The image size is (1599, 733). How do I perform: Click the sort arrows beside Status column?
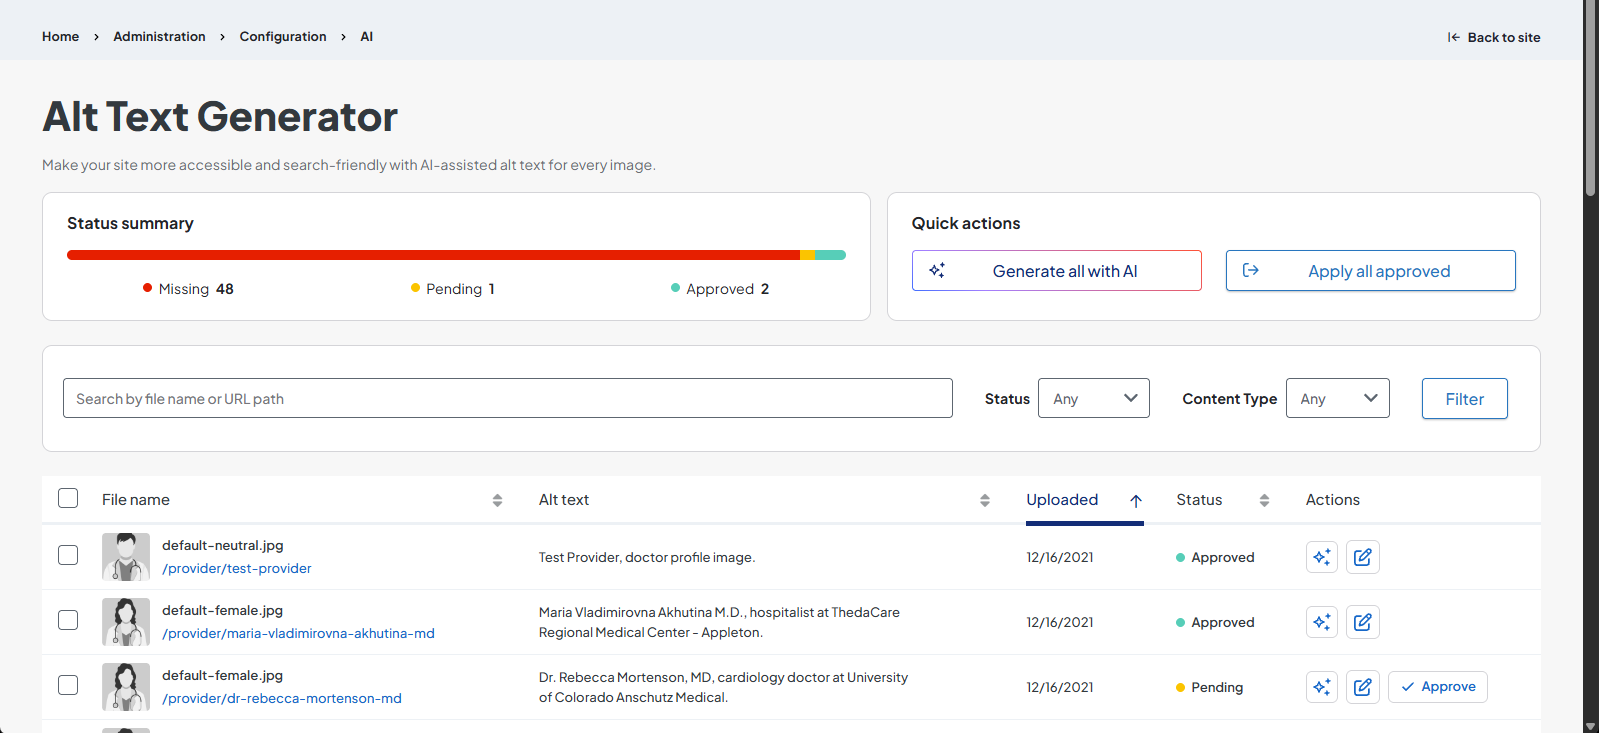1264,500
